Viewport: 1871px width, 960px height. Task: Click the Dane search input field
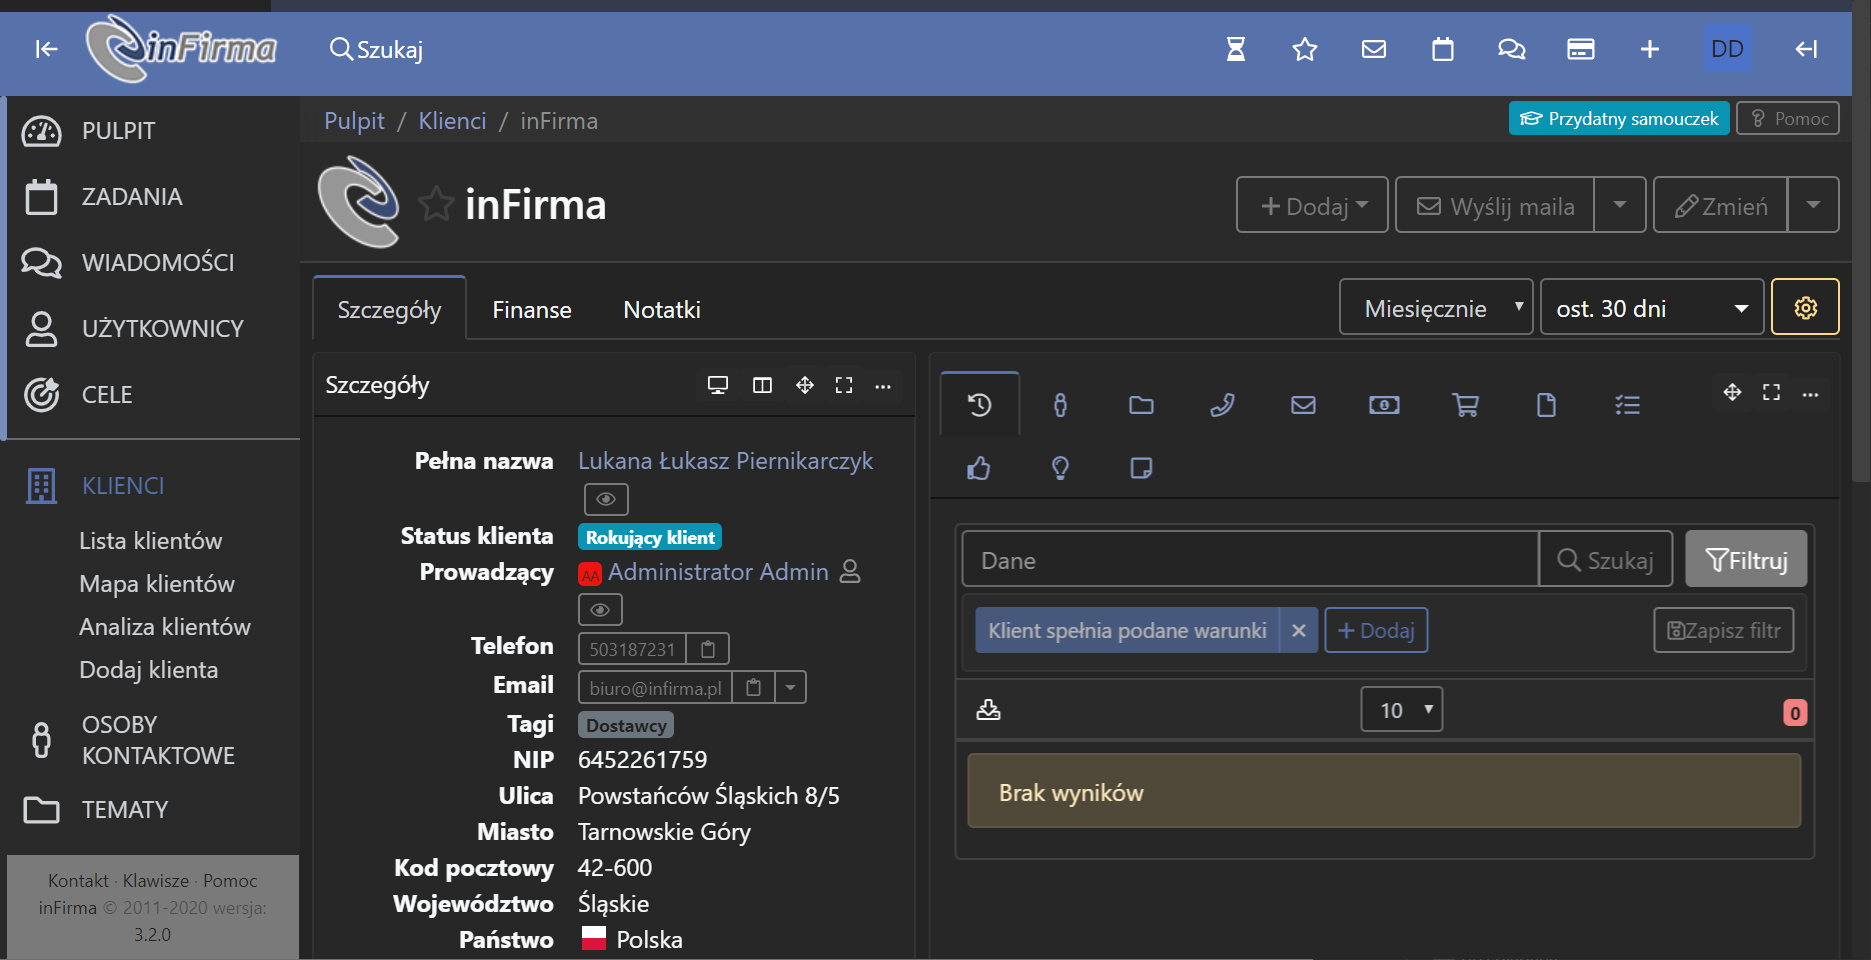(1250, 559)
